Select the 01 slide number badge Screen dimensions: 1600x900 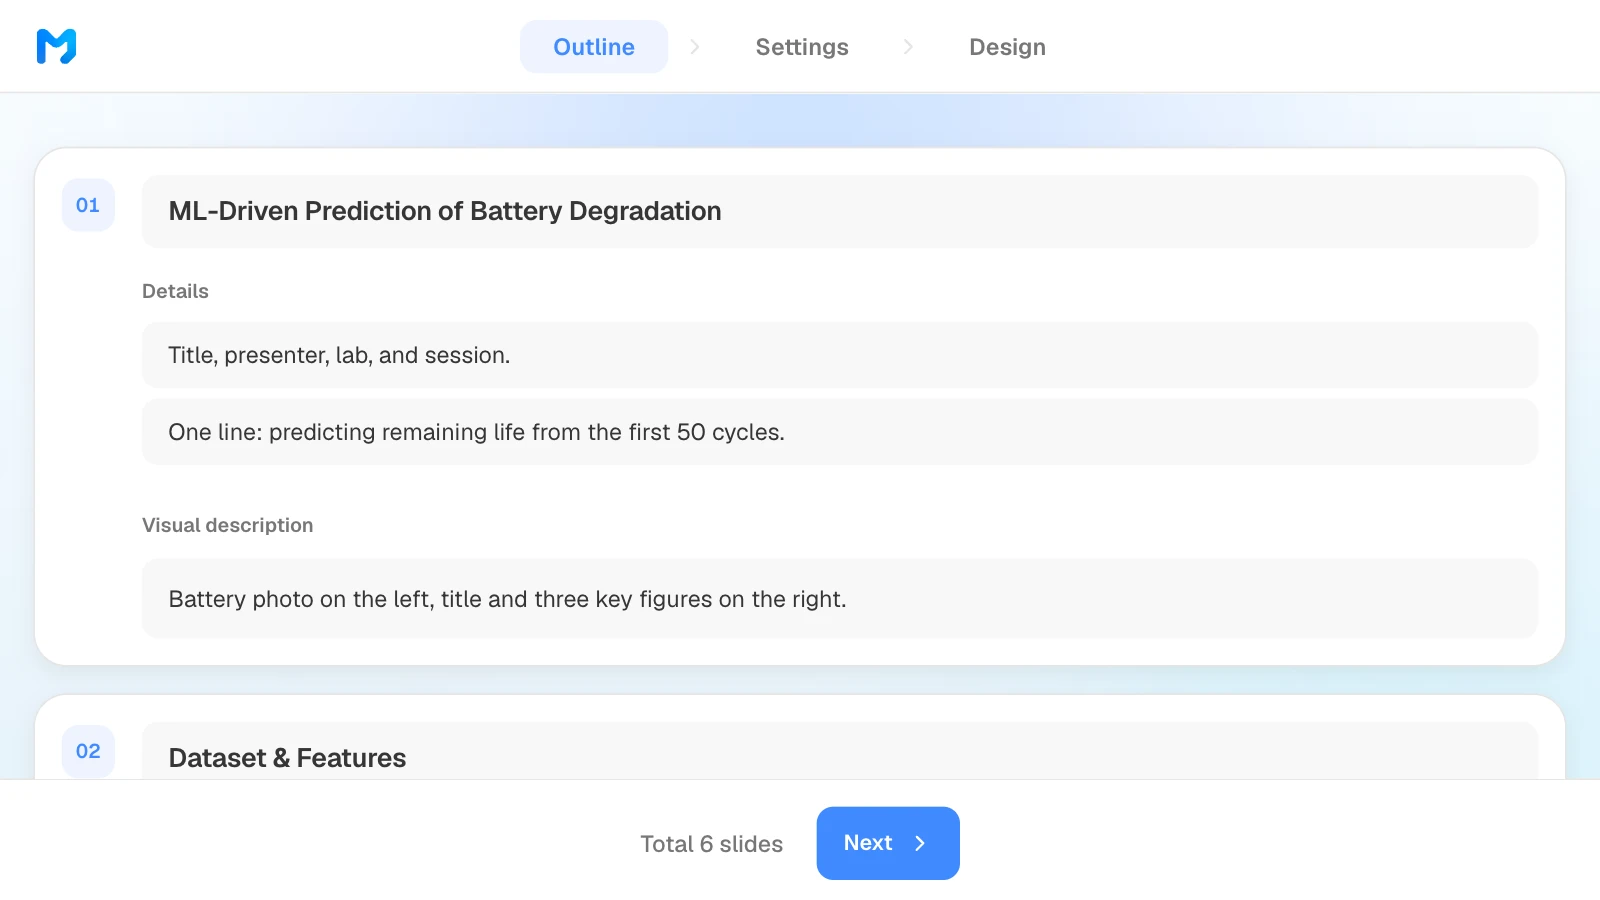pos(88,205)
